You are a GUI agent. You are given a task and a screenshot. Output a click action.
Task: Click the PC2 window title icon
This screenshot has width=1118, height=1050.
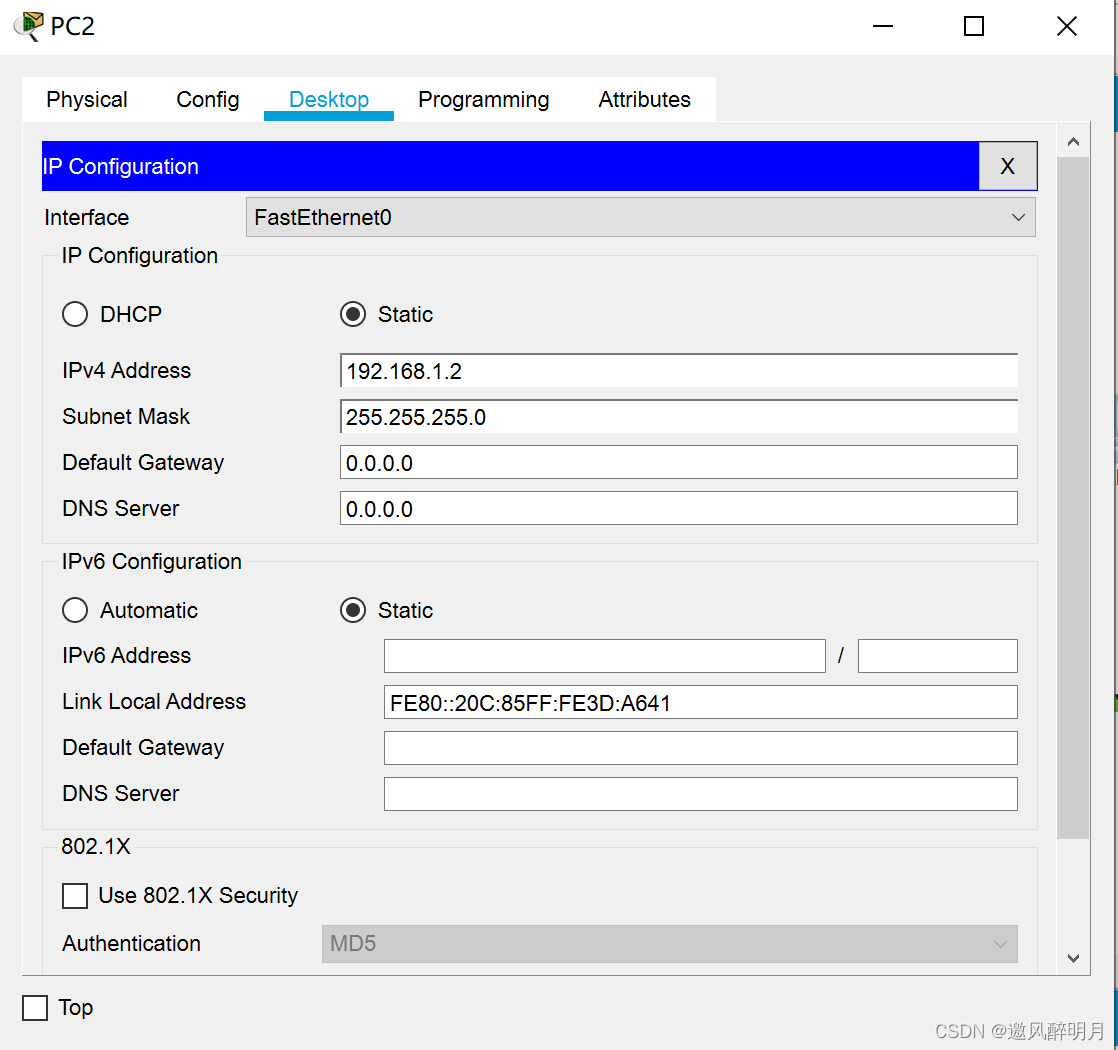click(29, 26)
